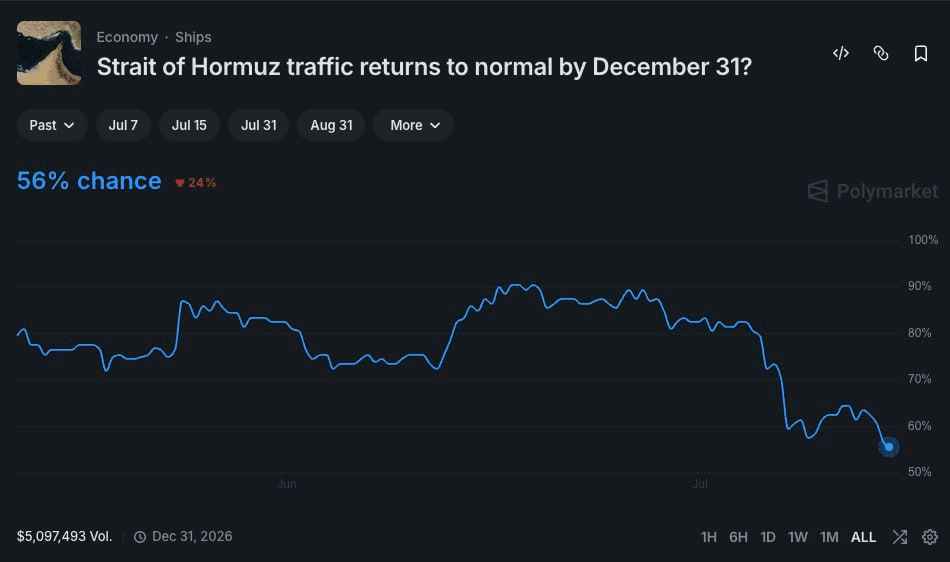Copy the market link with the chain icon
This screenshot has width=950, height=562.
[x=880, y=53]
